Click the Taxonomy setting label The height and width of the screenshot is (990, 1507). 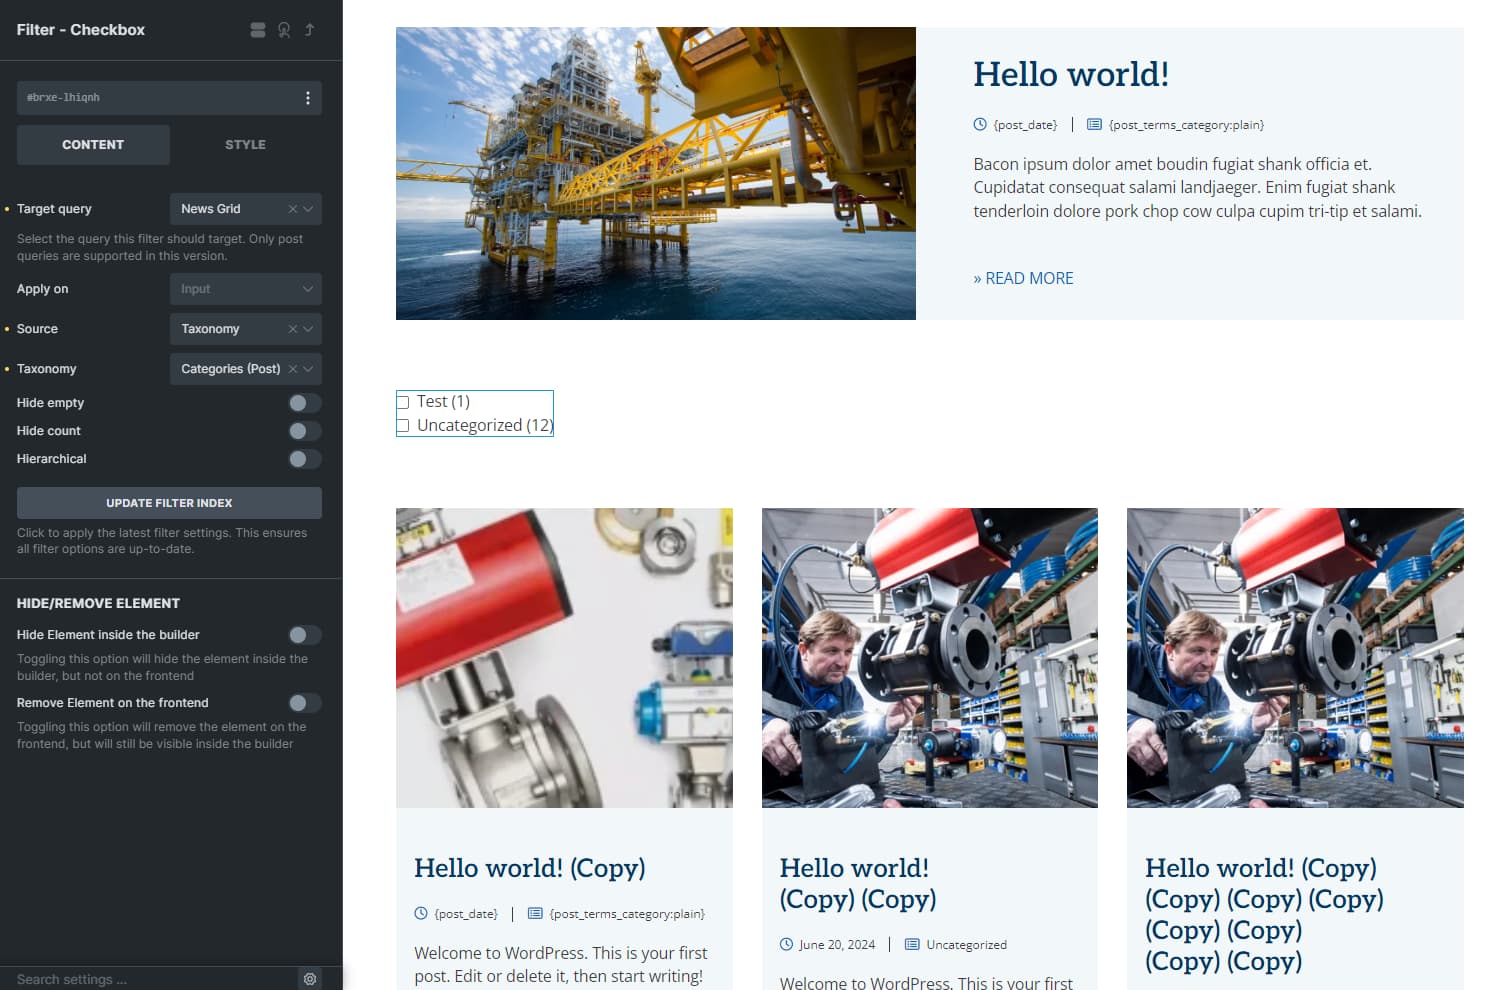[x=46, y=369]
